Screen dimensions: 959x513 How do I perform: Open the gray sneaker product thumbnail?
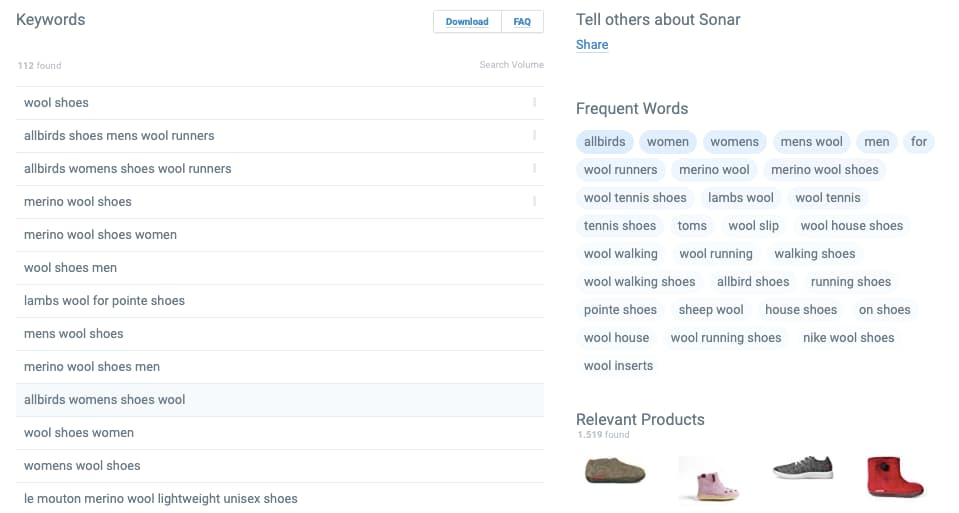click(x=803, y=468)
